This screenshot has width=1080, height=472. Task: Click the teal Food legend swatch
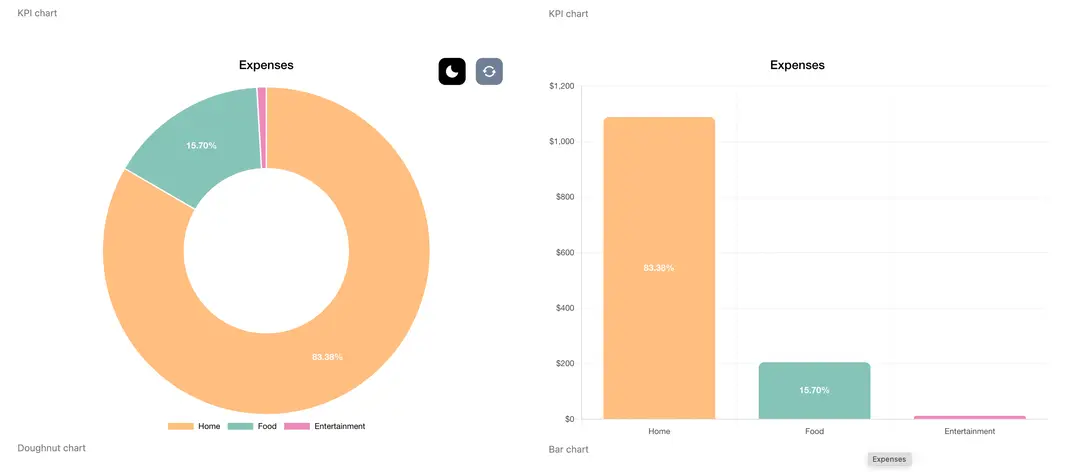tap(240, 426)
